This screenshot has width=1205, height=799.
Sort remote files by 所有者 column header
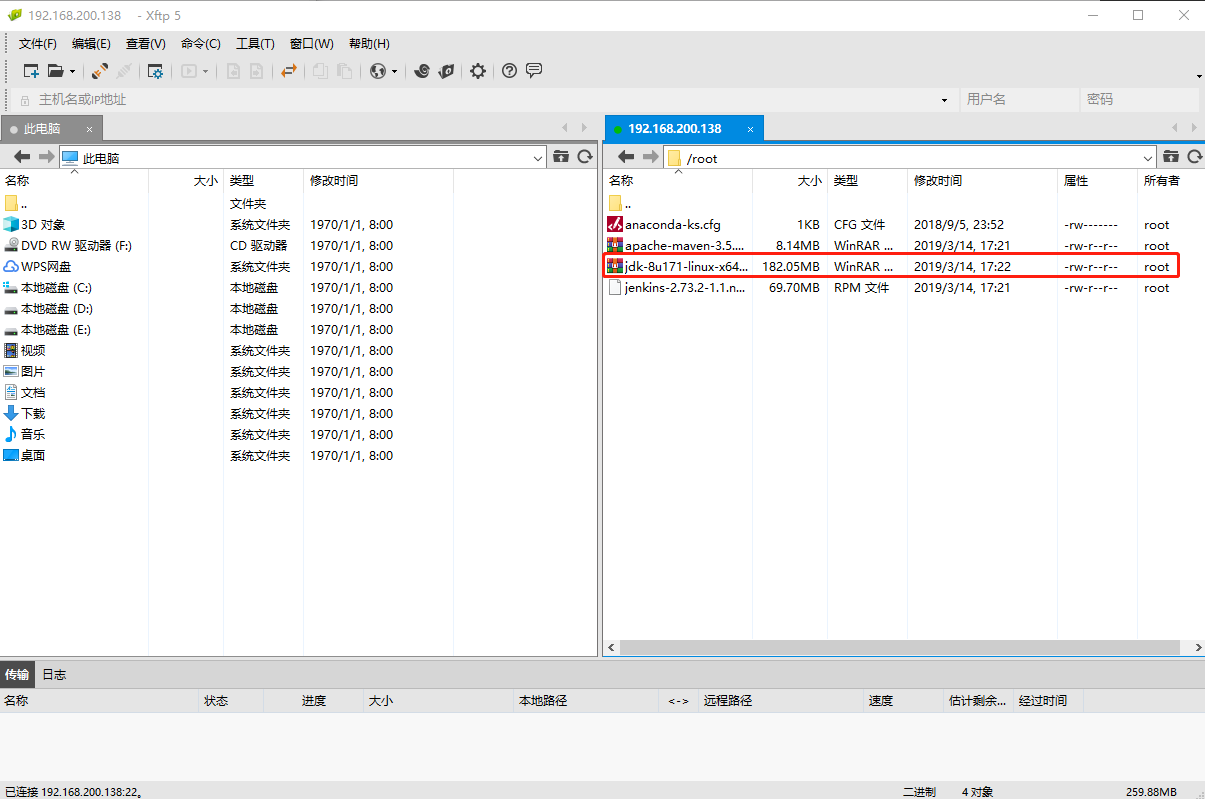coord(1170,181)
